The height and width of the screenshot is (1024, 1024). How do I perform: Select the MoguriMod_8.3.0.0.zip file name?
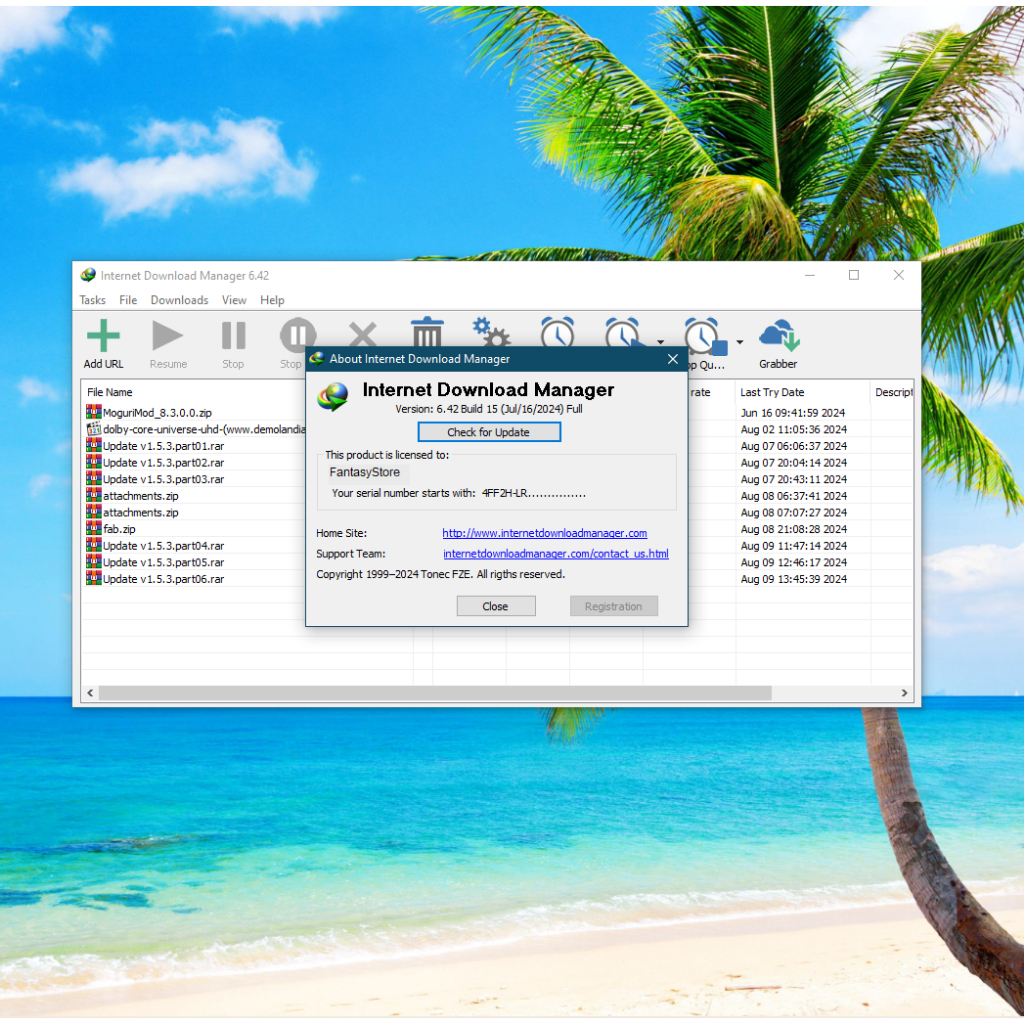click(157, 412)
